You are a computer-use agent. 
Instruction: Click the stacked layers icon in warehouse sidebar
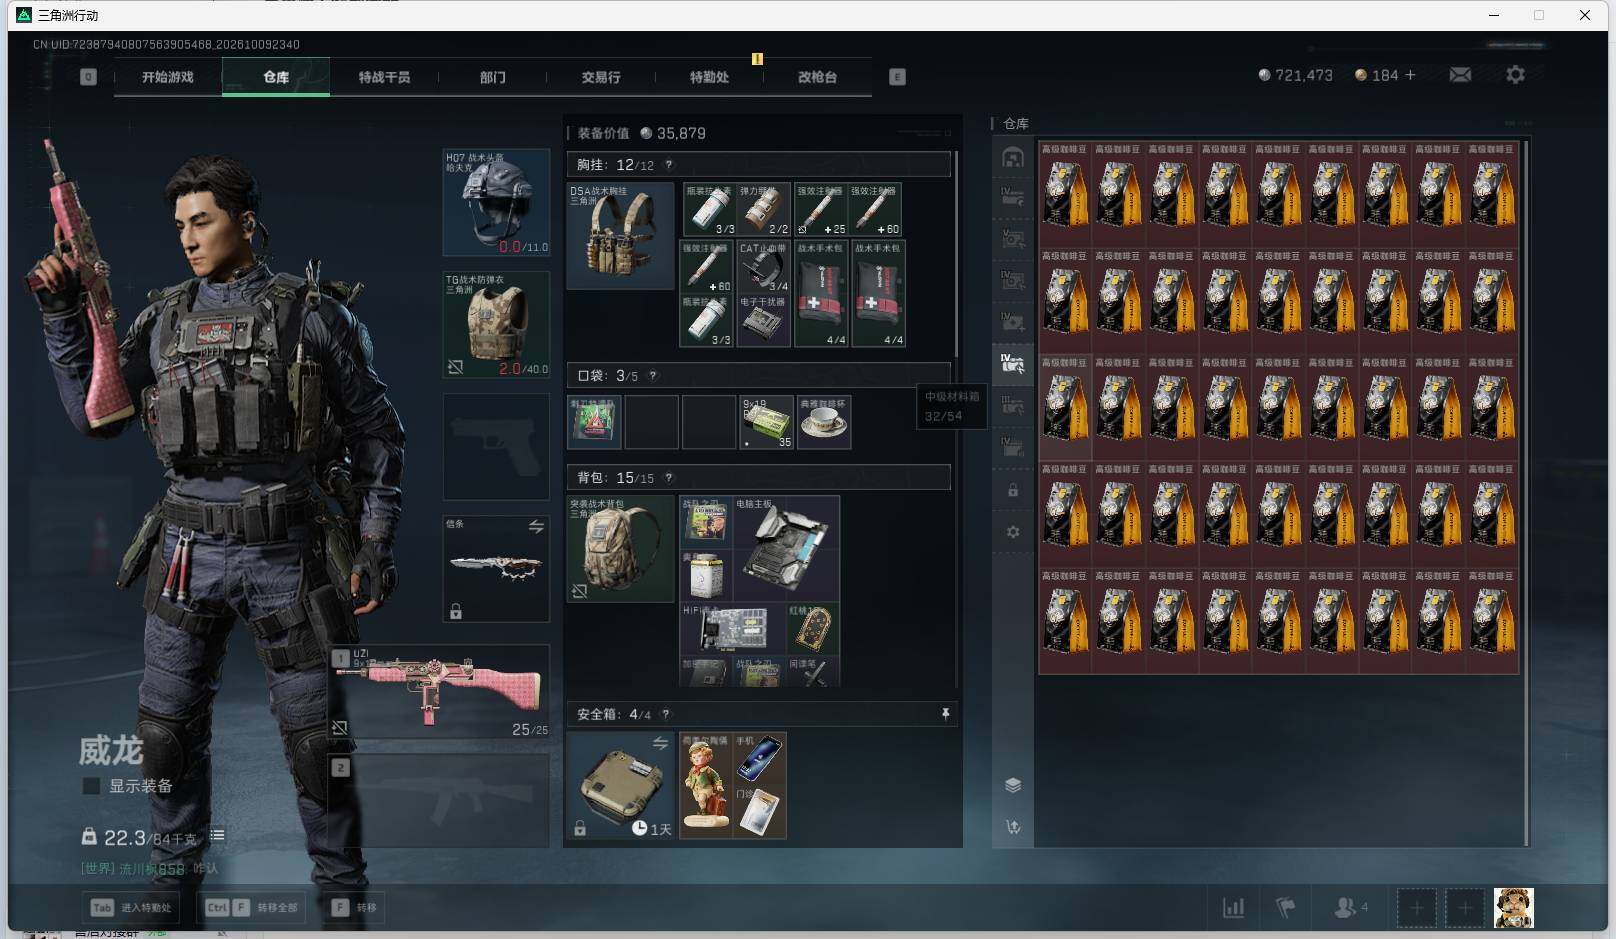1013,785
